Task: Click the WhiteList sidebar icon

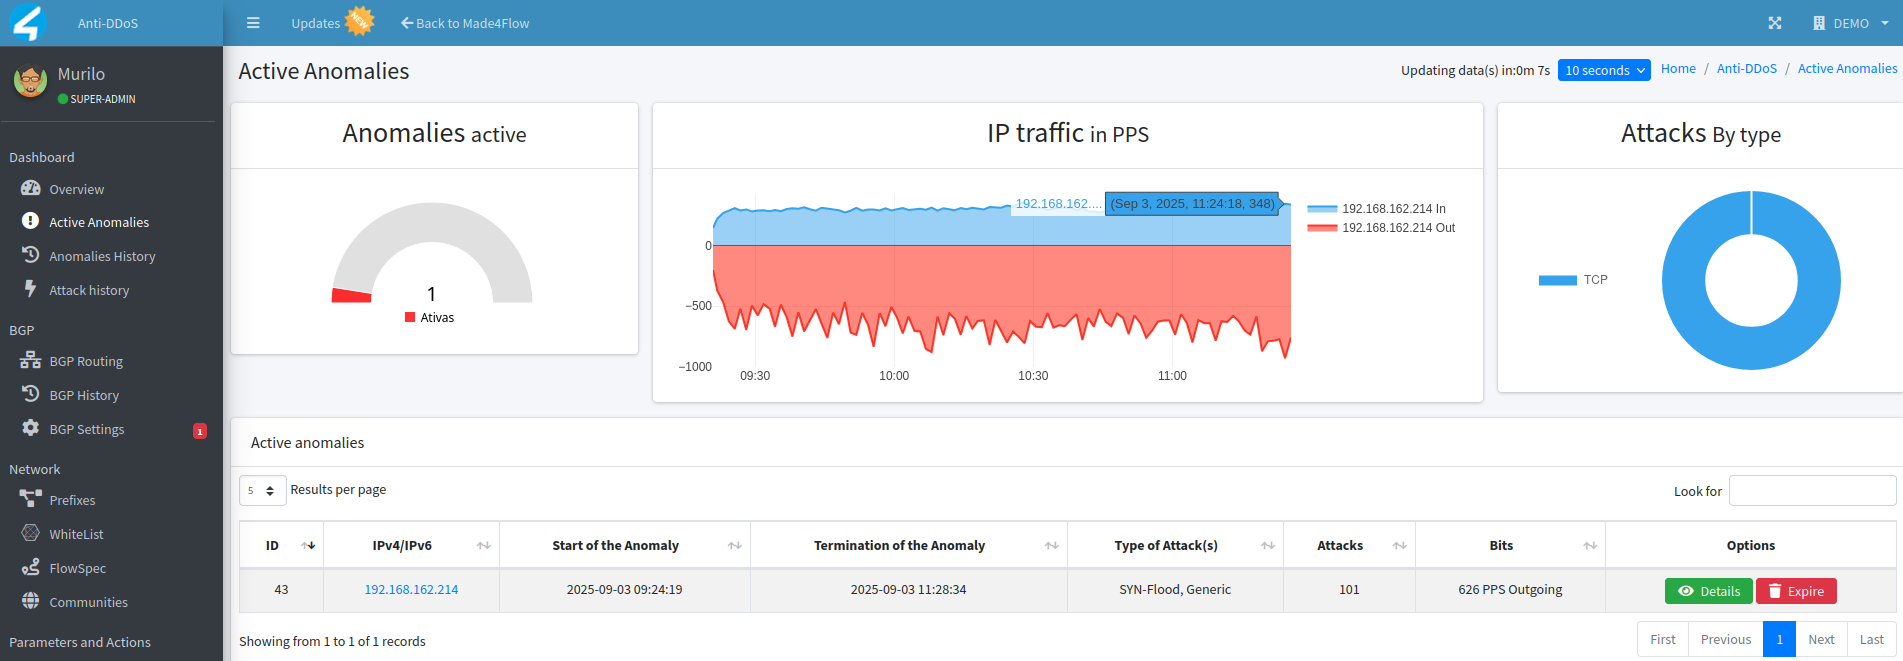Action: click(x=31, y=533)
